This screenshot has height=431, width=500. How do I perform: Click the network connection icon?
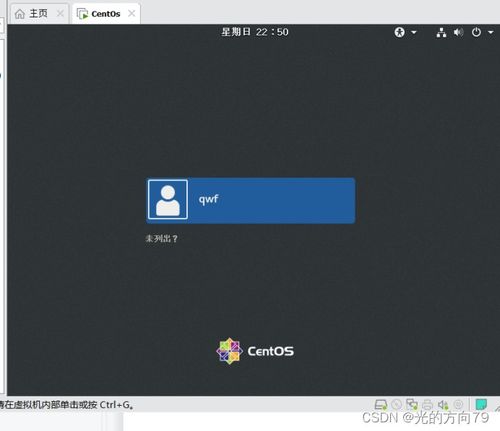(x=441, y=33)
